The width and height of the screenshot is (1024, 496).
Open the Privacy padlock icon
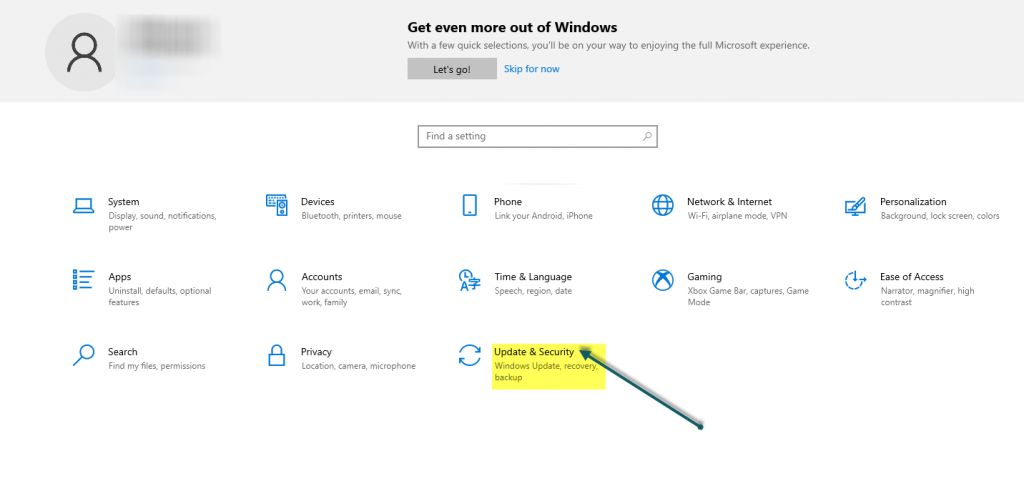click(x=277, y=355)
